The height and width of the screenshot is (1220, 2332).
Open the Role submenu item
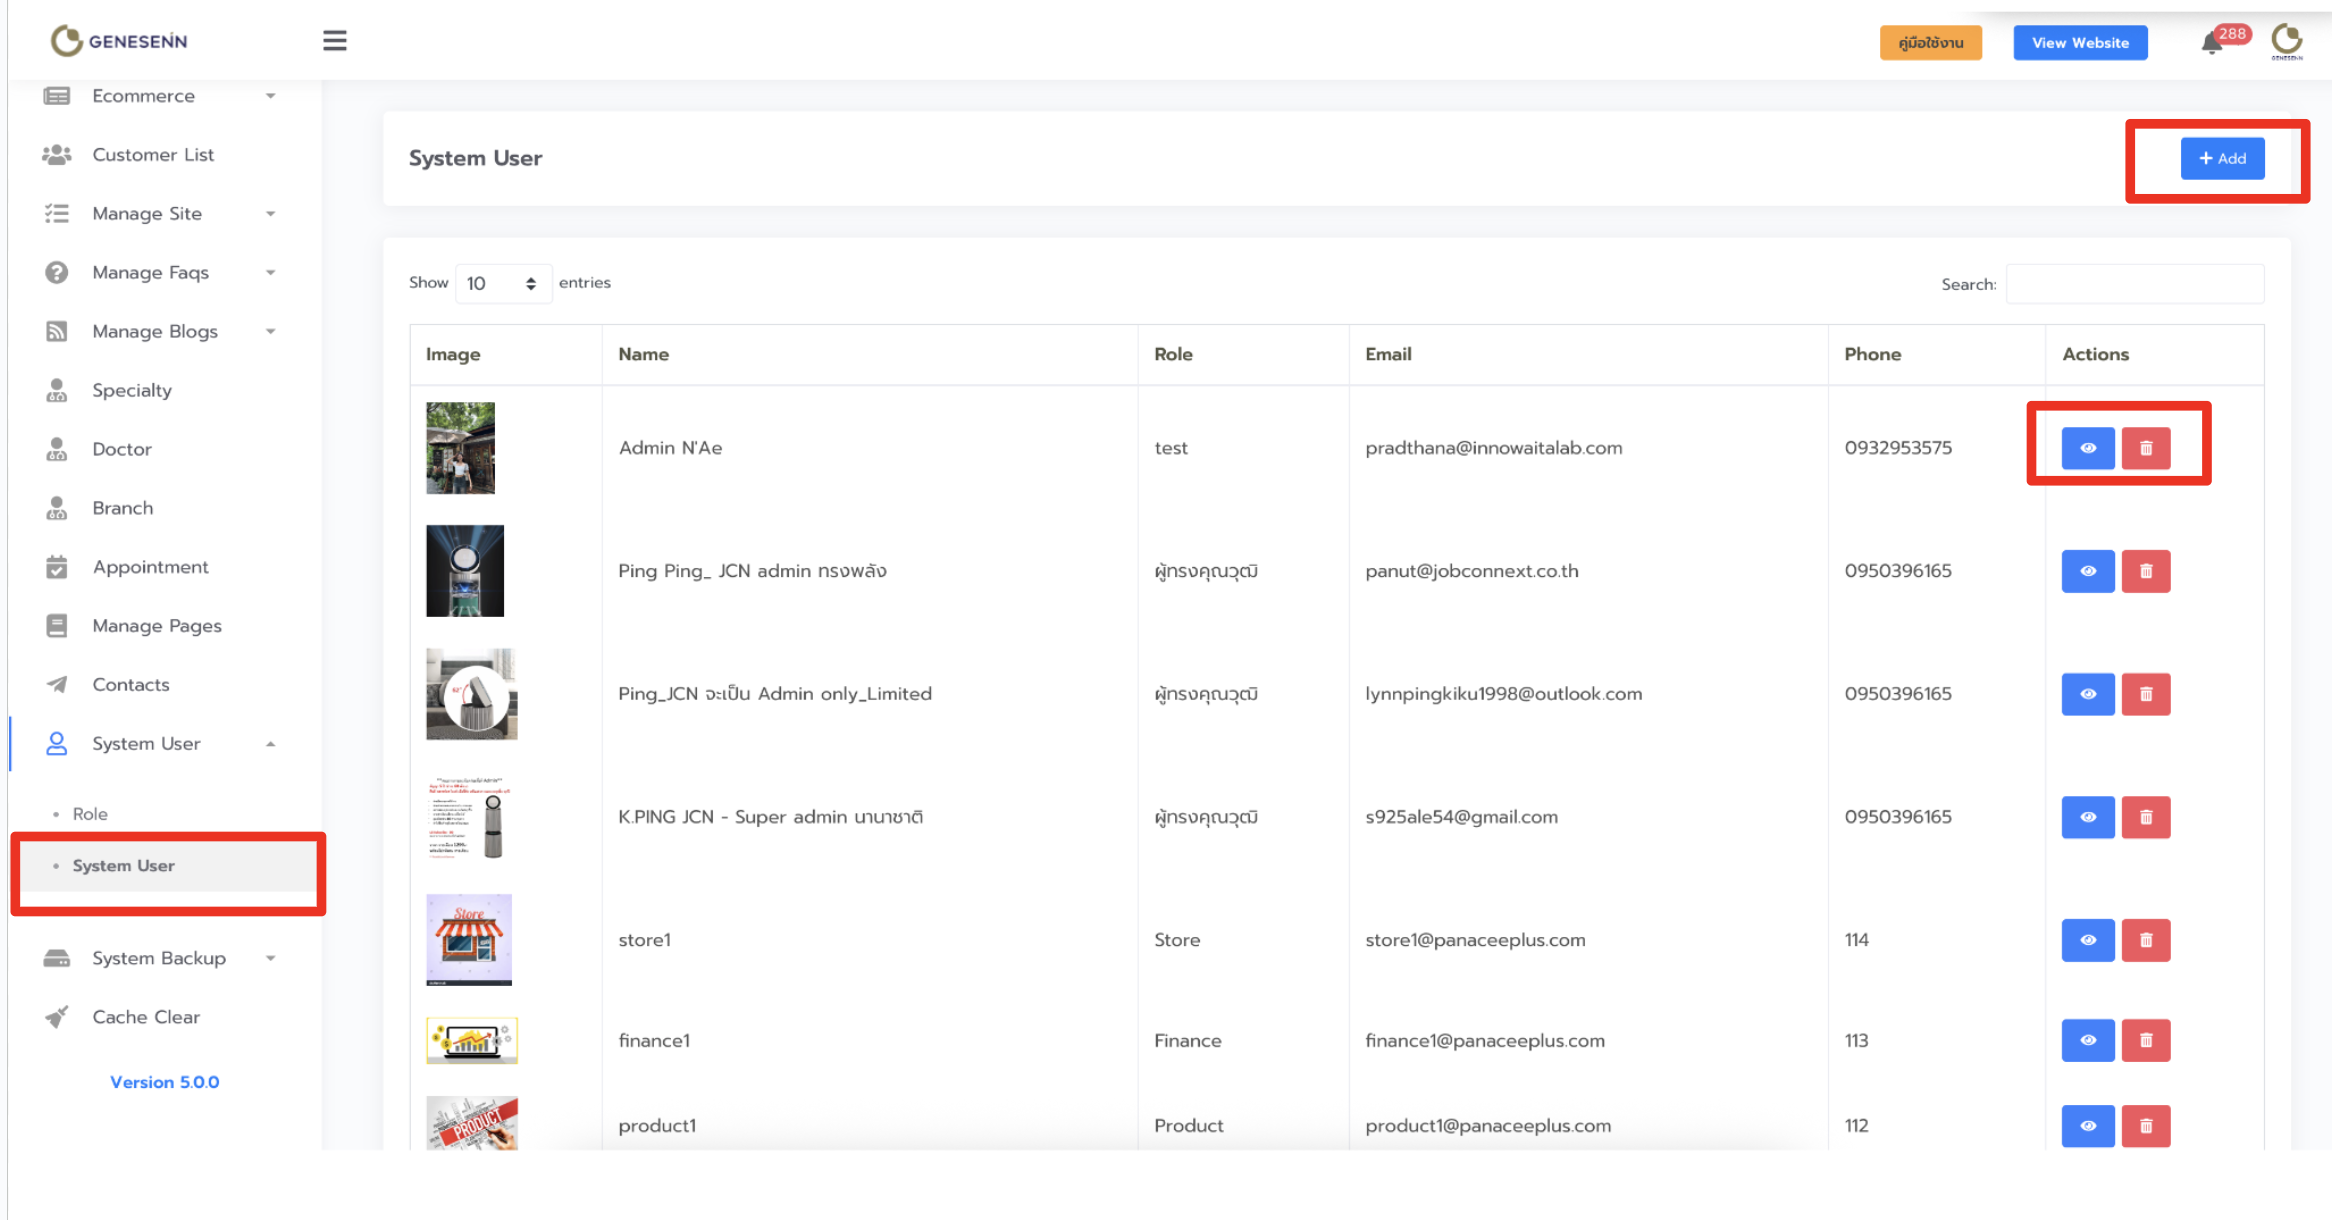coord(90,814)
